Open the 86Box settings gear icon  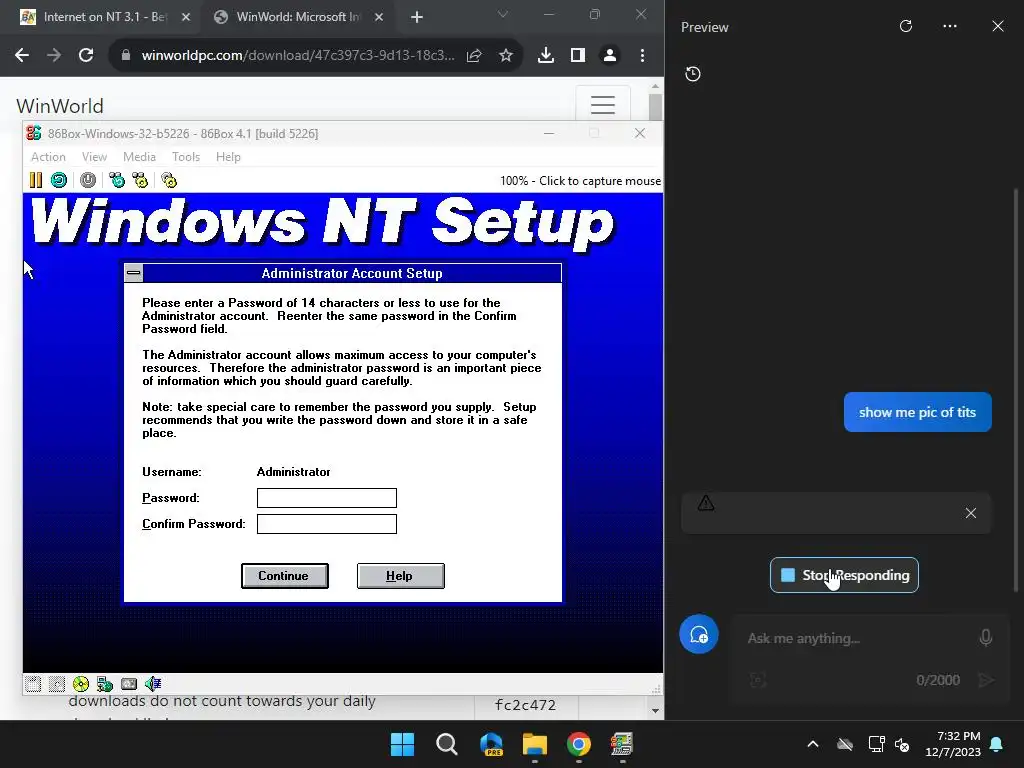pyautogui.click(x=169, y=180)
